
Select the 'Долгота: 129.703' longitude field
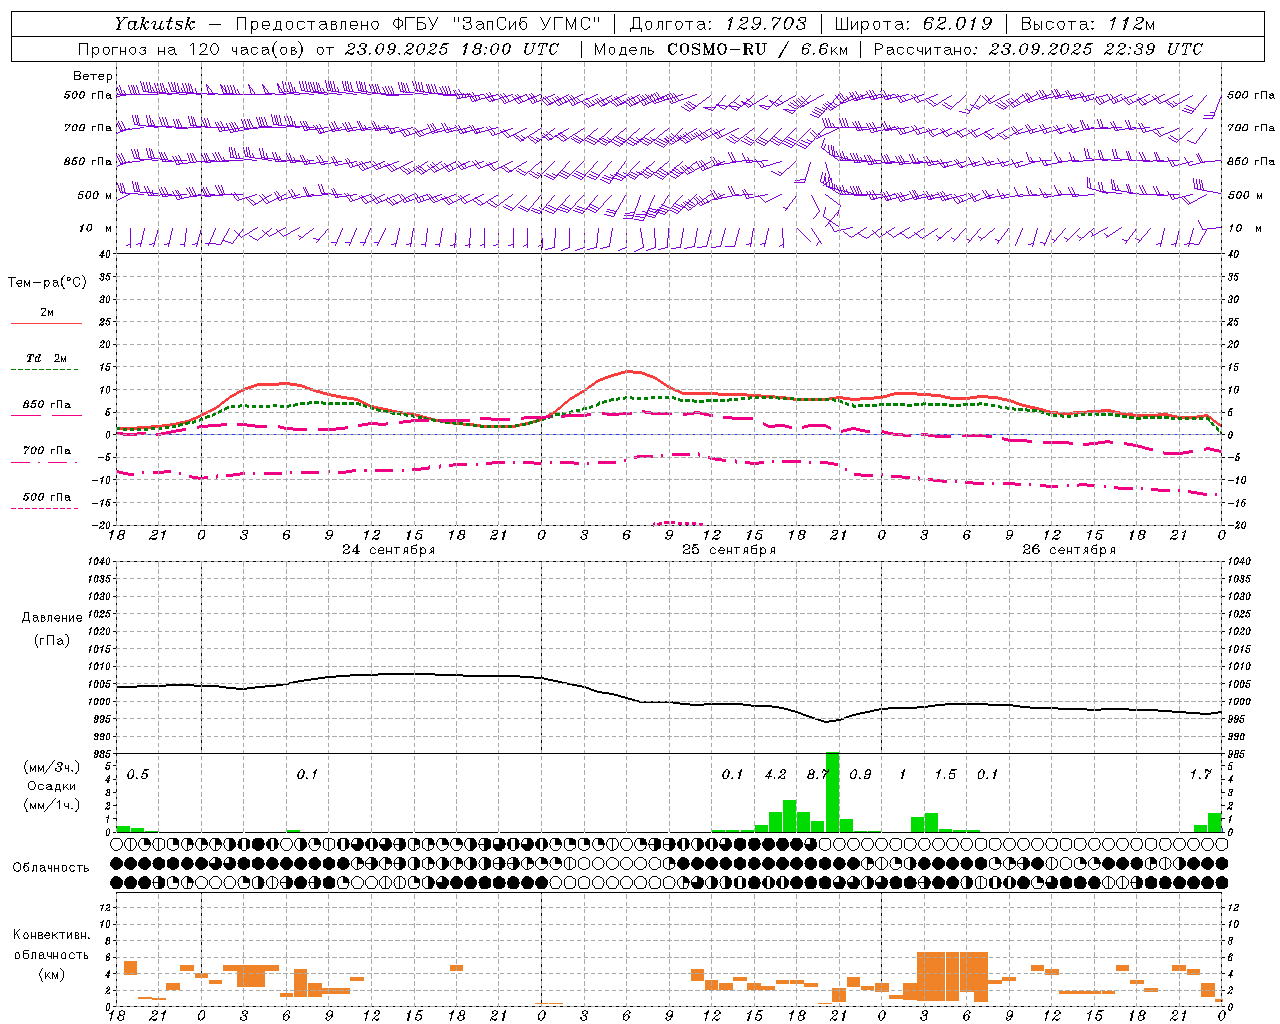(718, 24)
